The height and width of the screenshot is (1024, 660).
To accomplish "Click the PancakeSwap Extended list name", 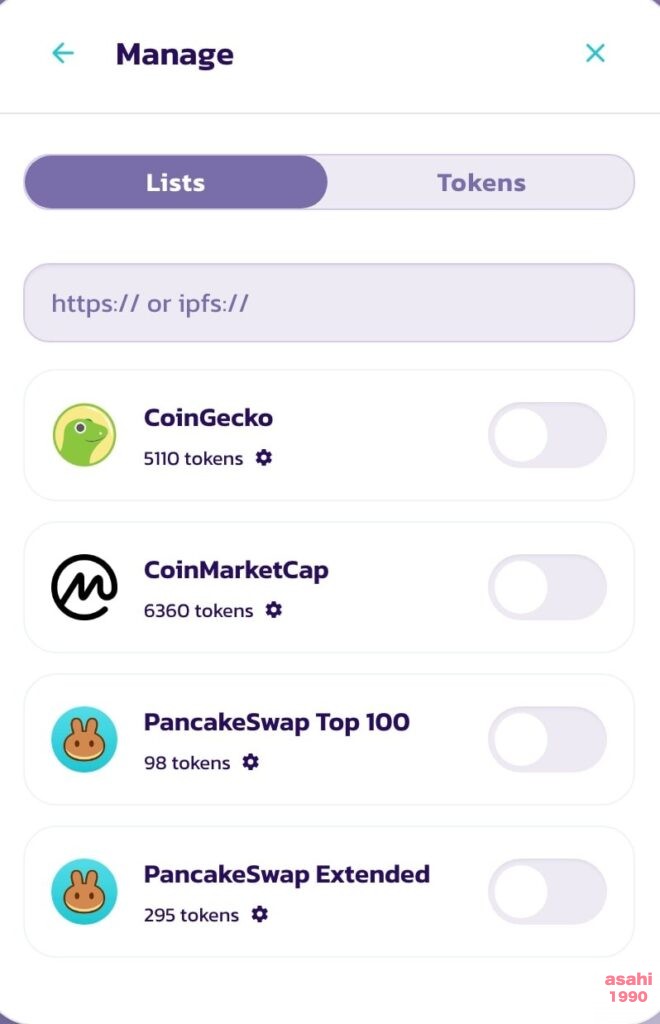I will tap(287, 874).
